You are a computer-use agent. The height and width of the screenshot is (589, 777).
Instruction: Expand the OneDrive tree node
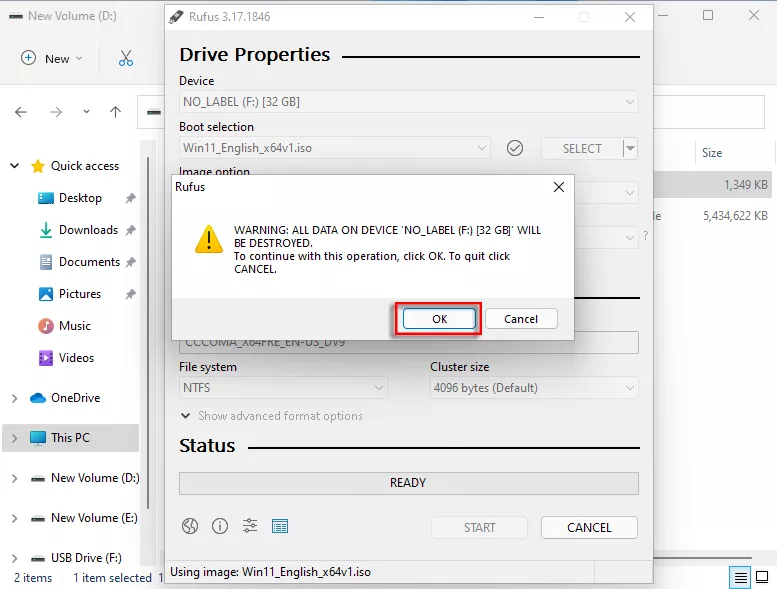(x=14, y=398)
